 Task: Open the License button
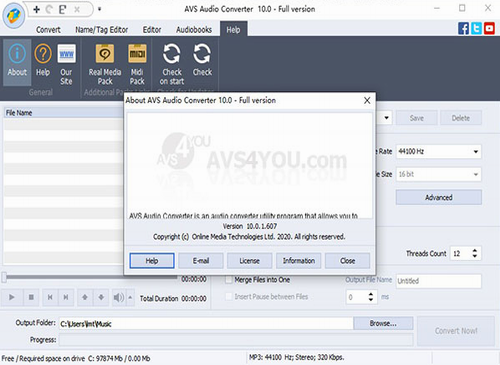pos(249,261)
